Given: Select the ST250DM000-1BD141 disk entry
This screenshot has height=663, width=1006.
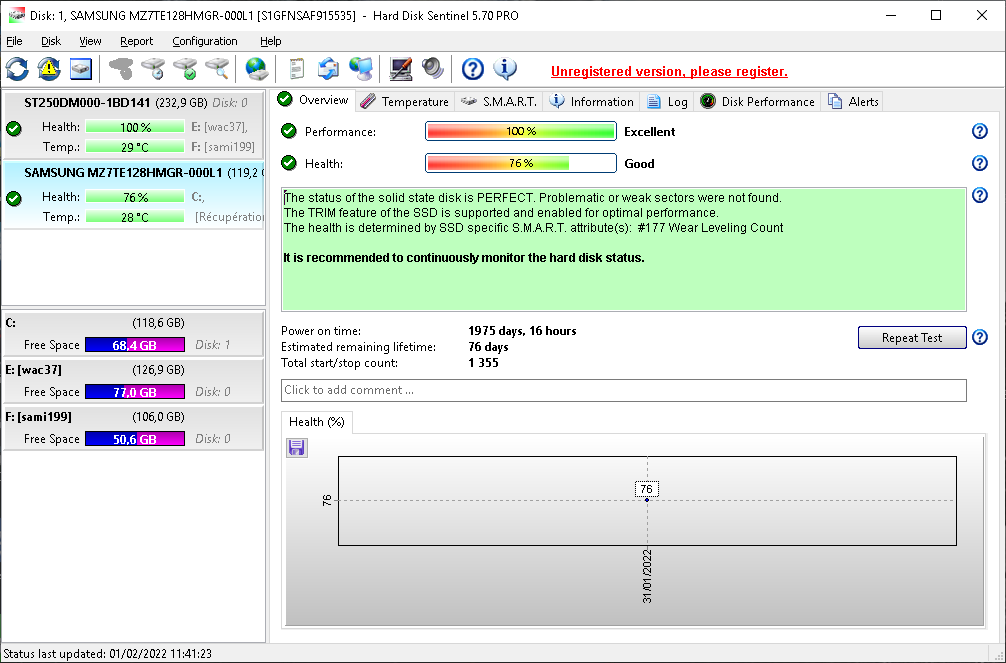Looking at the screenshot, I should (x=133, y=125).
